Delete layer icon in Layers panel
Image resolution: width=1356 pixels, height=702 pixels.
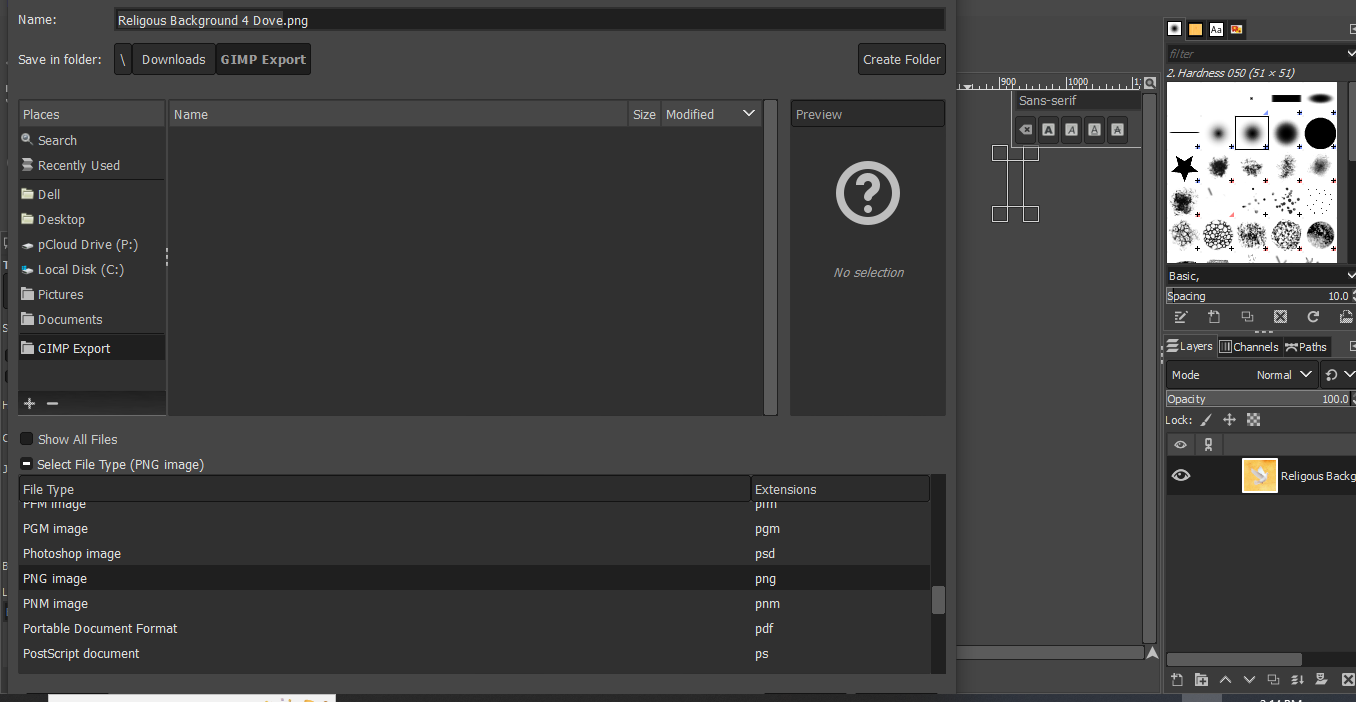(1347, 680)
